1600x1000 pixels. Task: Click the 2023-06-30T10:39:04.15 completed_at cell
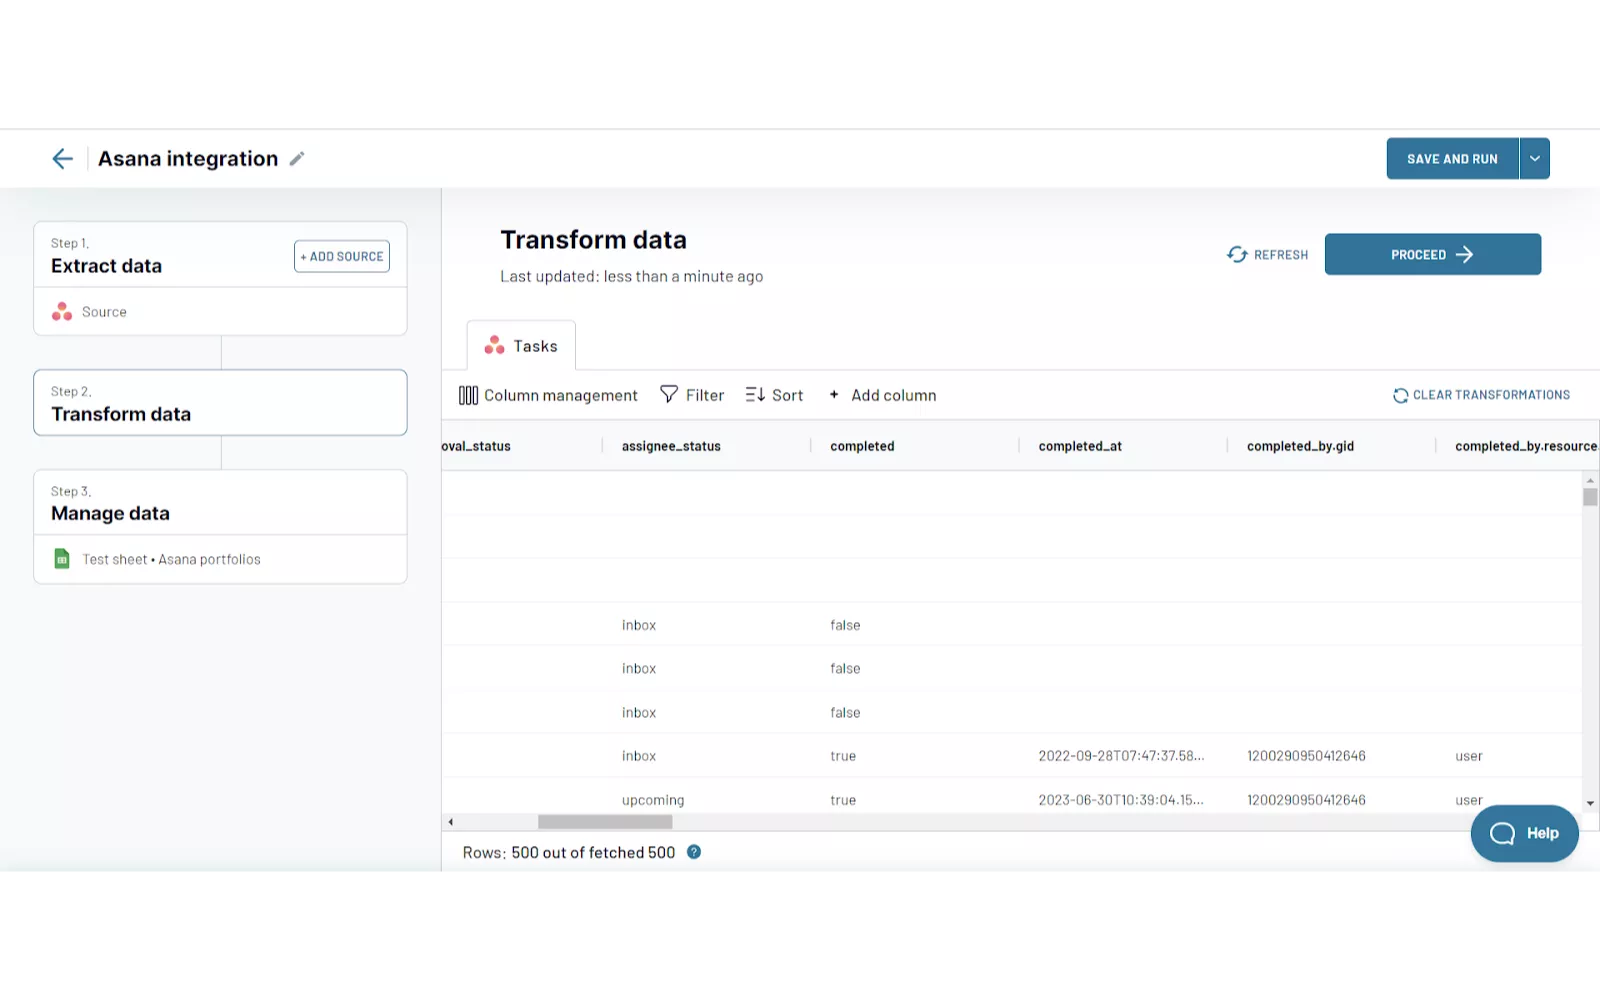(1121, 800)
